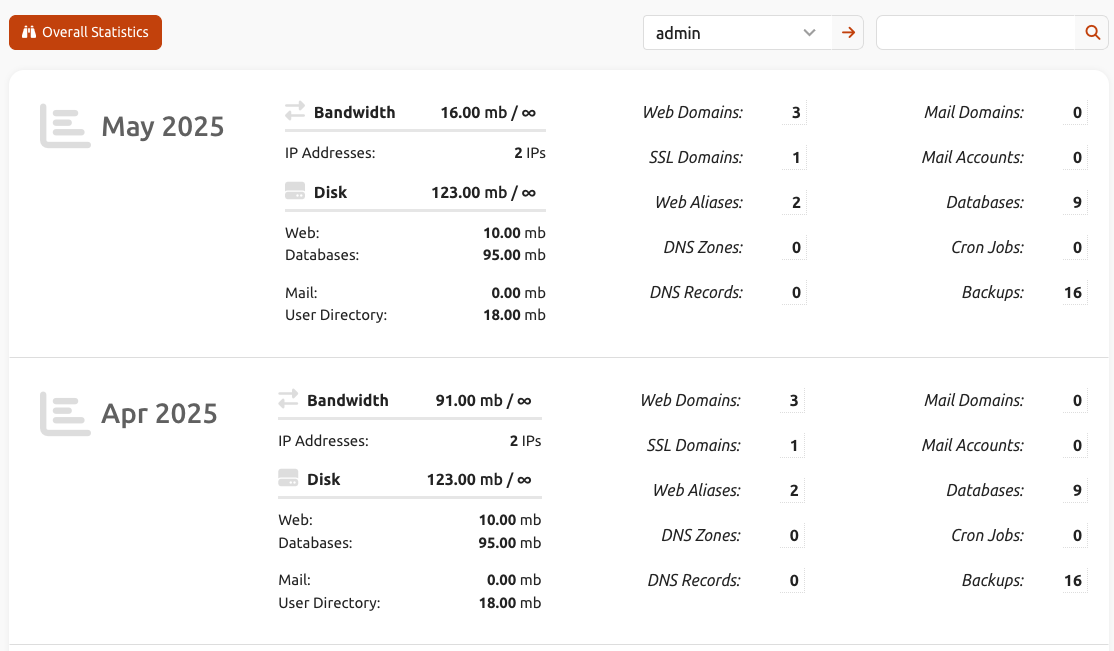Click Apr 2025 IP Addresses label
Viewport: 1114px width, 651px height.
[x=323, y=441]
